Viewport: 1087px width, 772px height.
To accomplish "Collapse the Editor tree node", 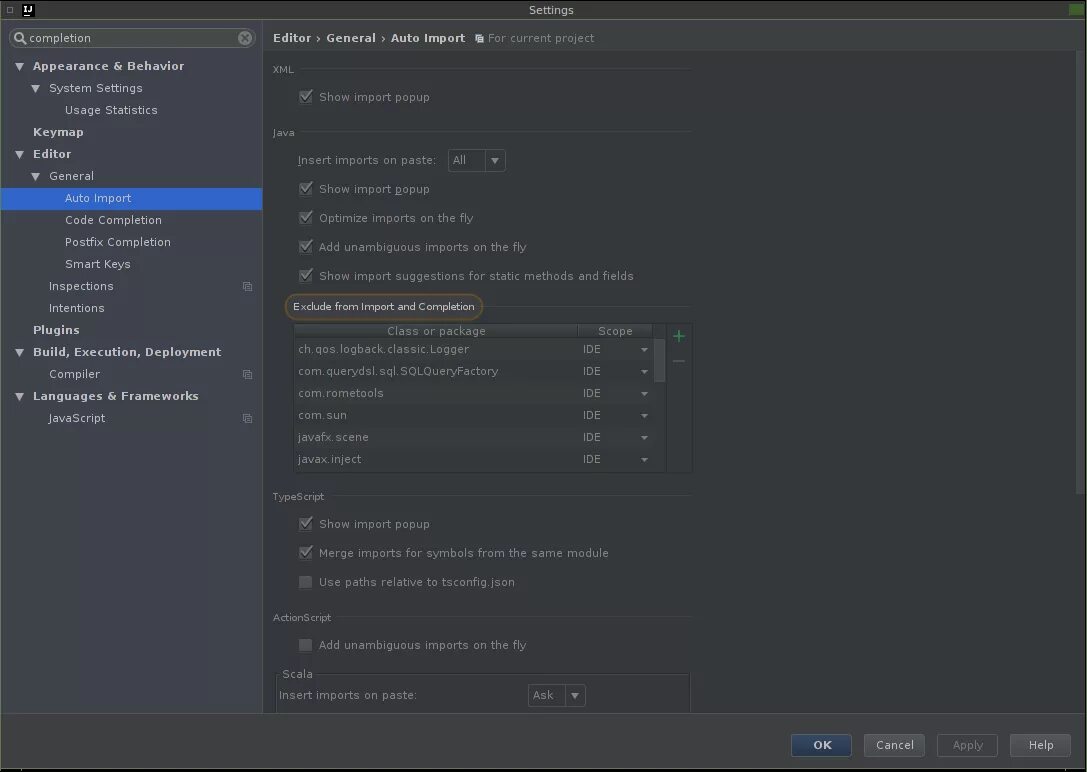I will click(19, 155).
